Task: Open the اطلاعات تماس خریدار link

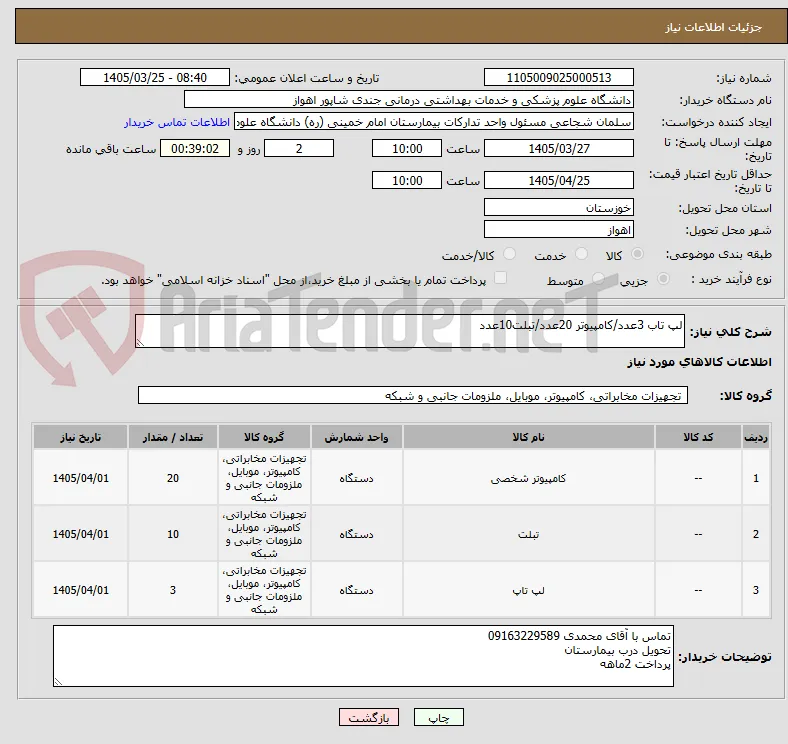Action: point(177,122)
